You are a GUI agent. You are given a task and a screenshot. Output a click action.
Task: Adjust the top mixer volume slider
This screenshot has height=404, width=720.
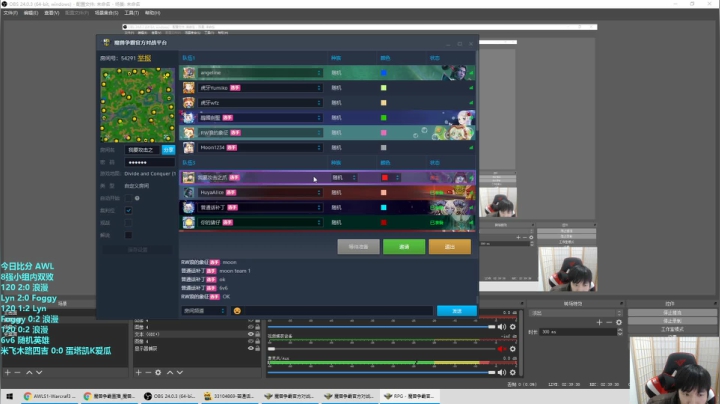[382, 327]
